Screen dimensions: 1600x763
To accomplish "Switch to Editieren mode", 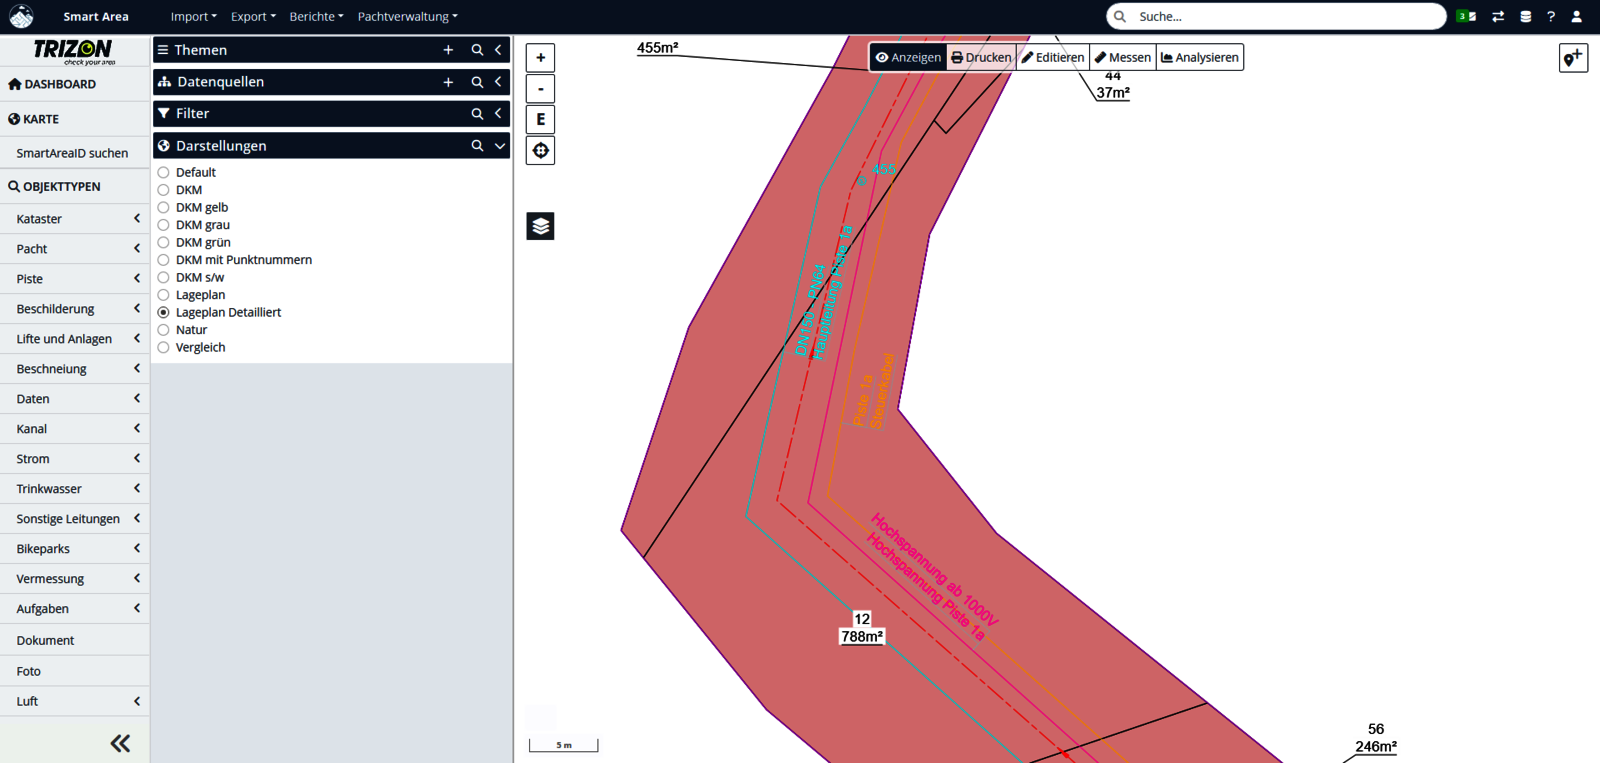I will [1052, 58].
